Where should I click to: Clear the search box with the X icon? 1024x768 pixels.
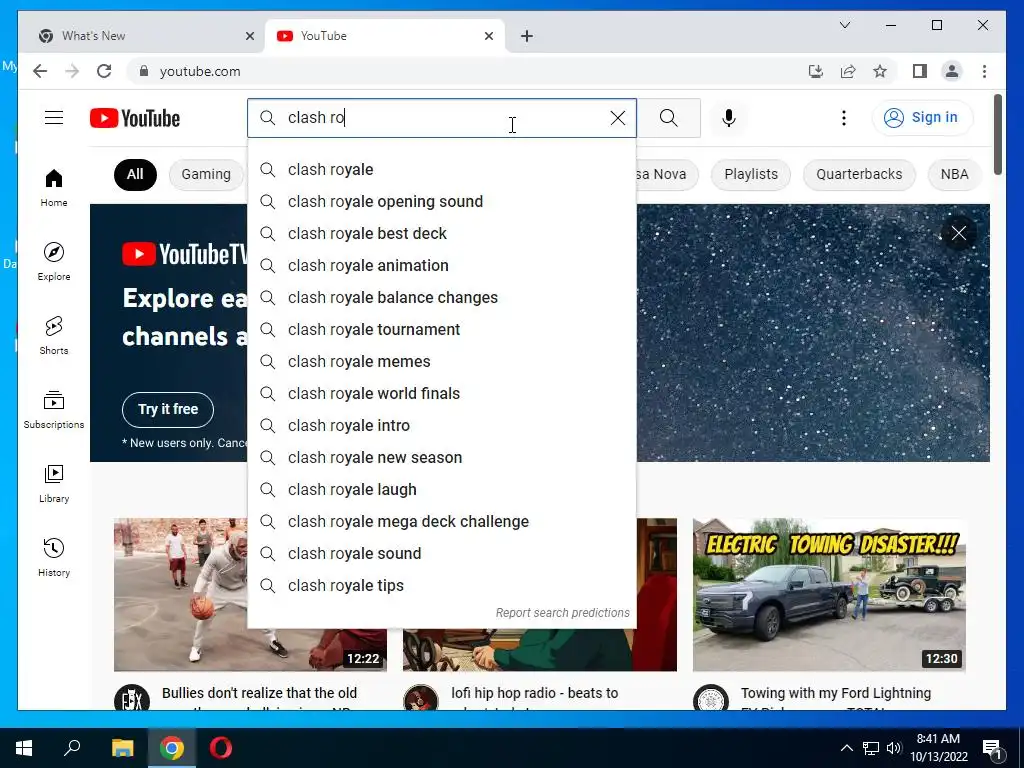[x=617, y=118]
